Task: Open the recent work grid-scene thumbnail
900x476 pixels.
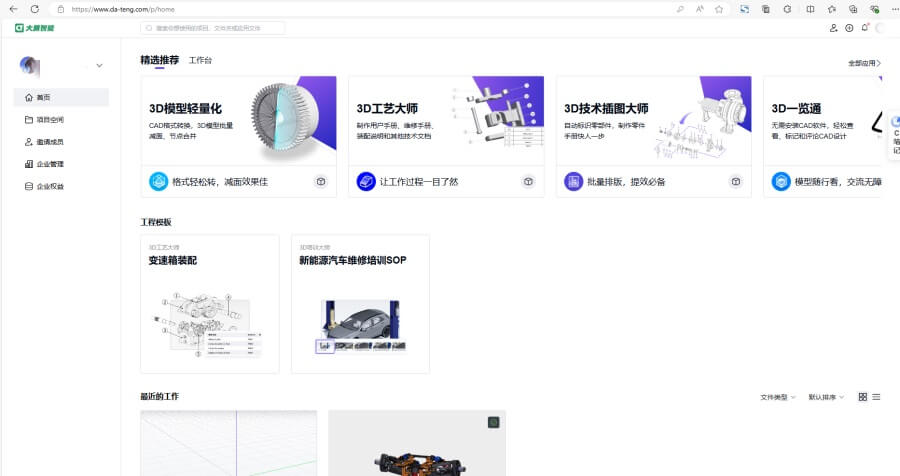Action: (x=228, y=443)
